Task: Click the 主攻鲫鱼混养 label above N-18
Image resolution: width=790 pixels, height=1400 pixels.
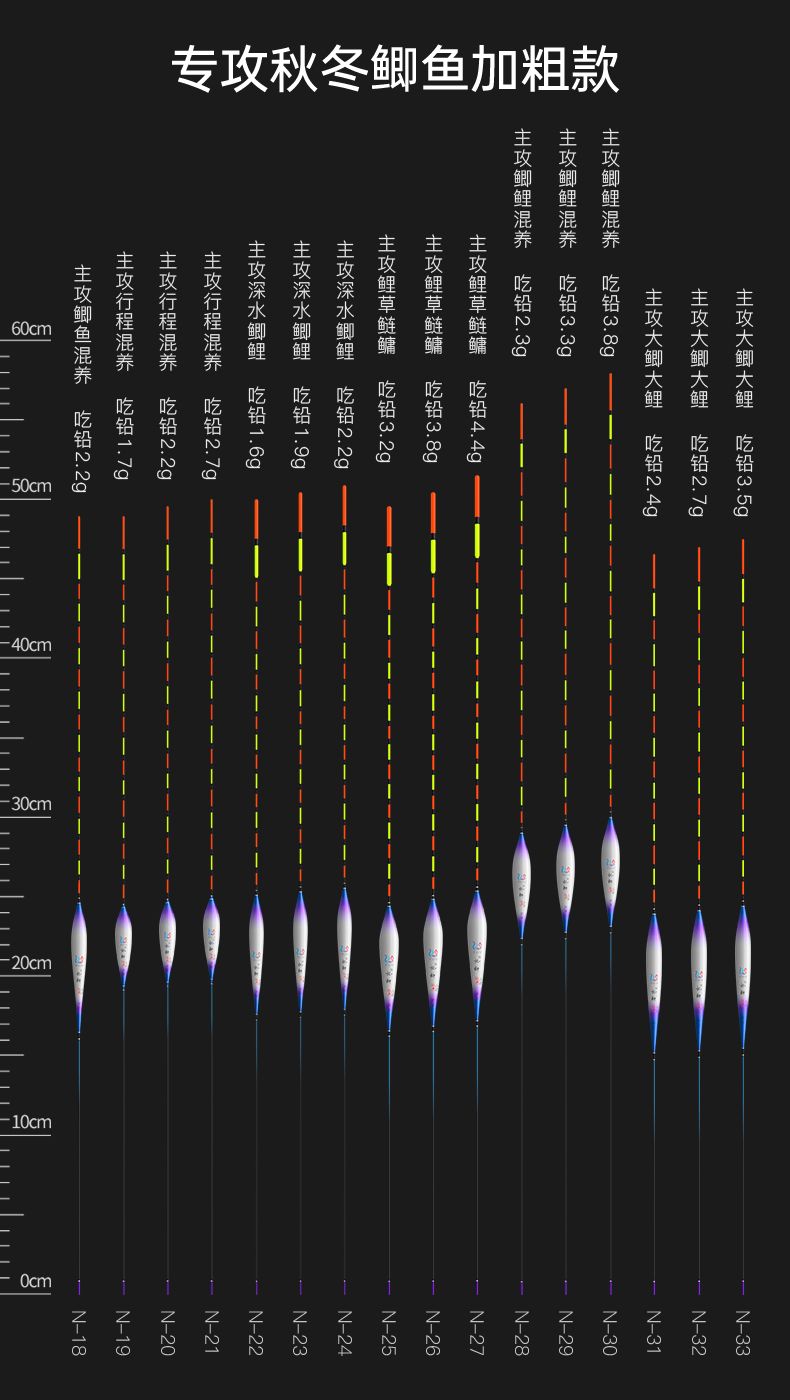Action: pos(82,325)
